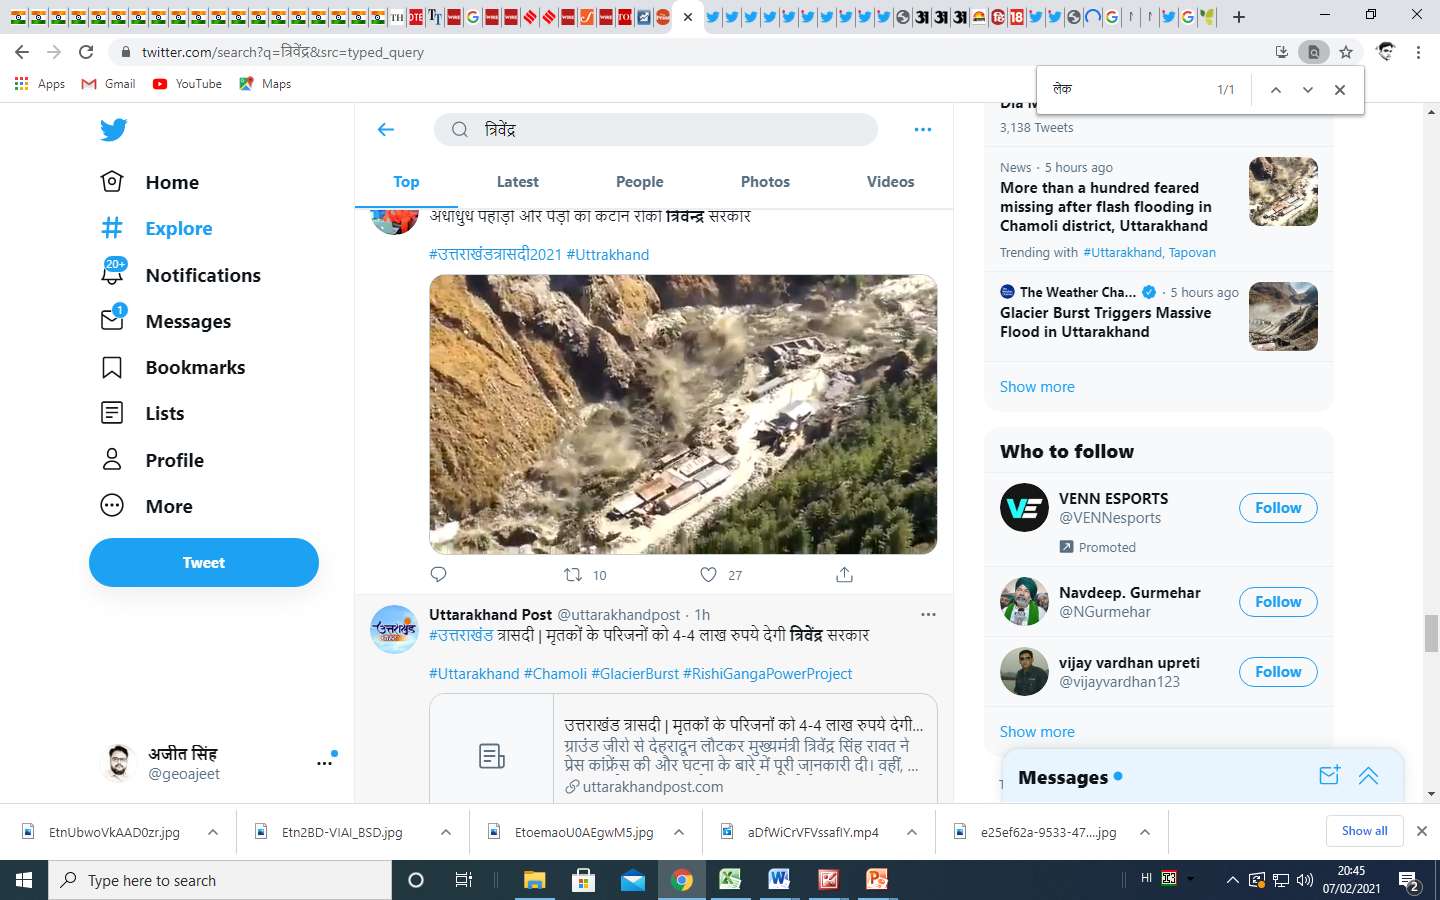Compose new message in Messages drawer
This screenshot has width=1440, height=900.
tap(1329, 775)
